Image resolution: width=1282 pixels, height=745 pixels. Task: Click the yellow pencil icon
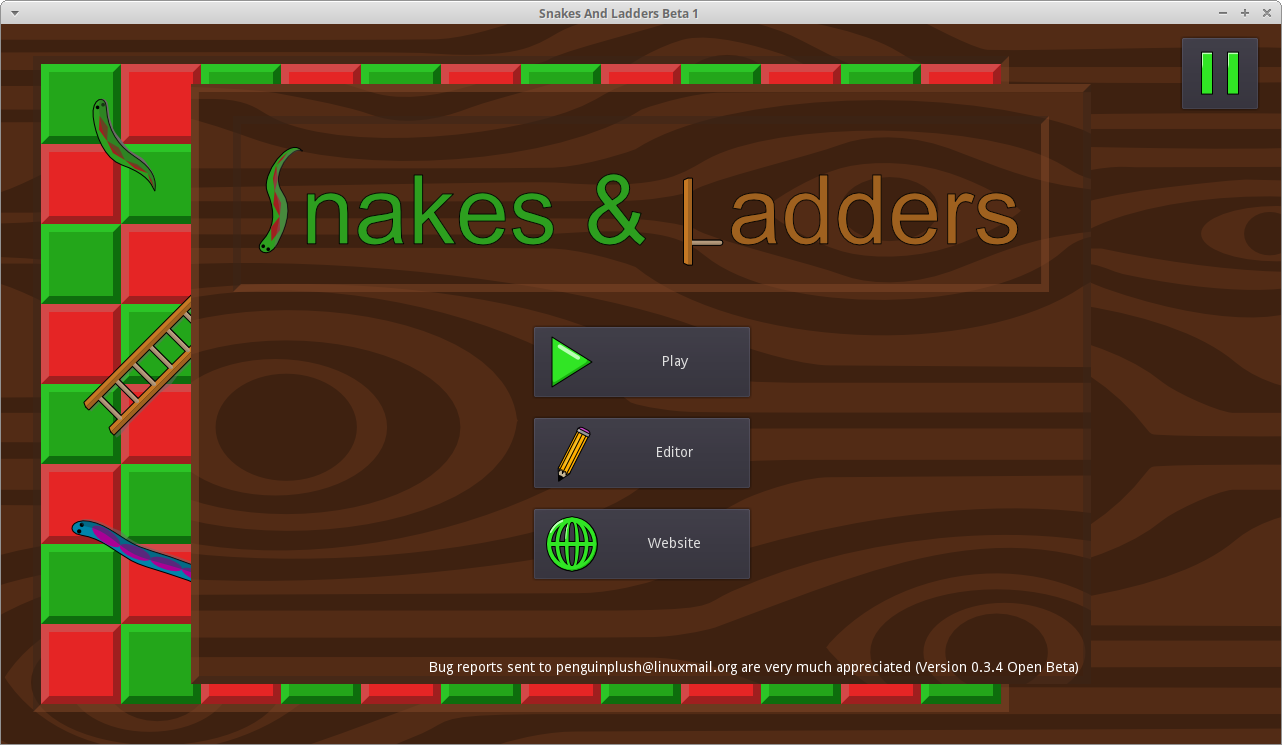[x=573, y=453]
